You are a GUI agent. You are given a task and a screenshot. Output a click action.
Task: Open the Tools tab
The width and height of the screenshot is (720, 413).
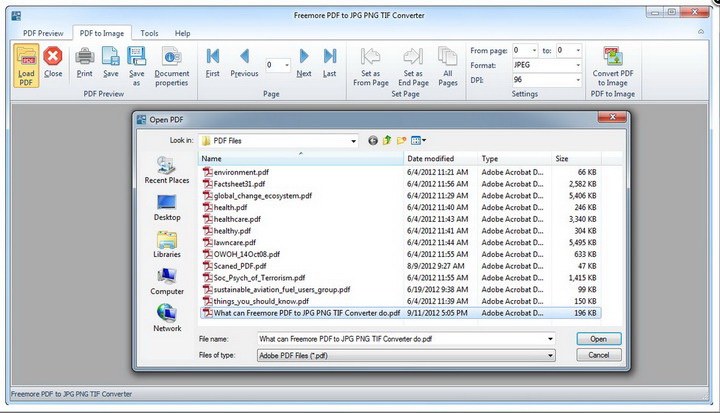(x=149, y=33)
